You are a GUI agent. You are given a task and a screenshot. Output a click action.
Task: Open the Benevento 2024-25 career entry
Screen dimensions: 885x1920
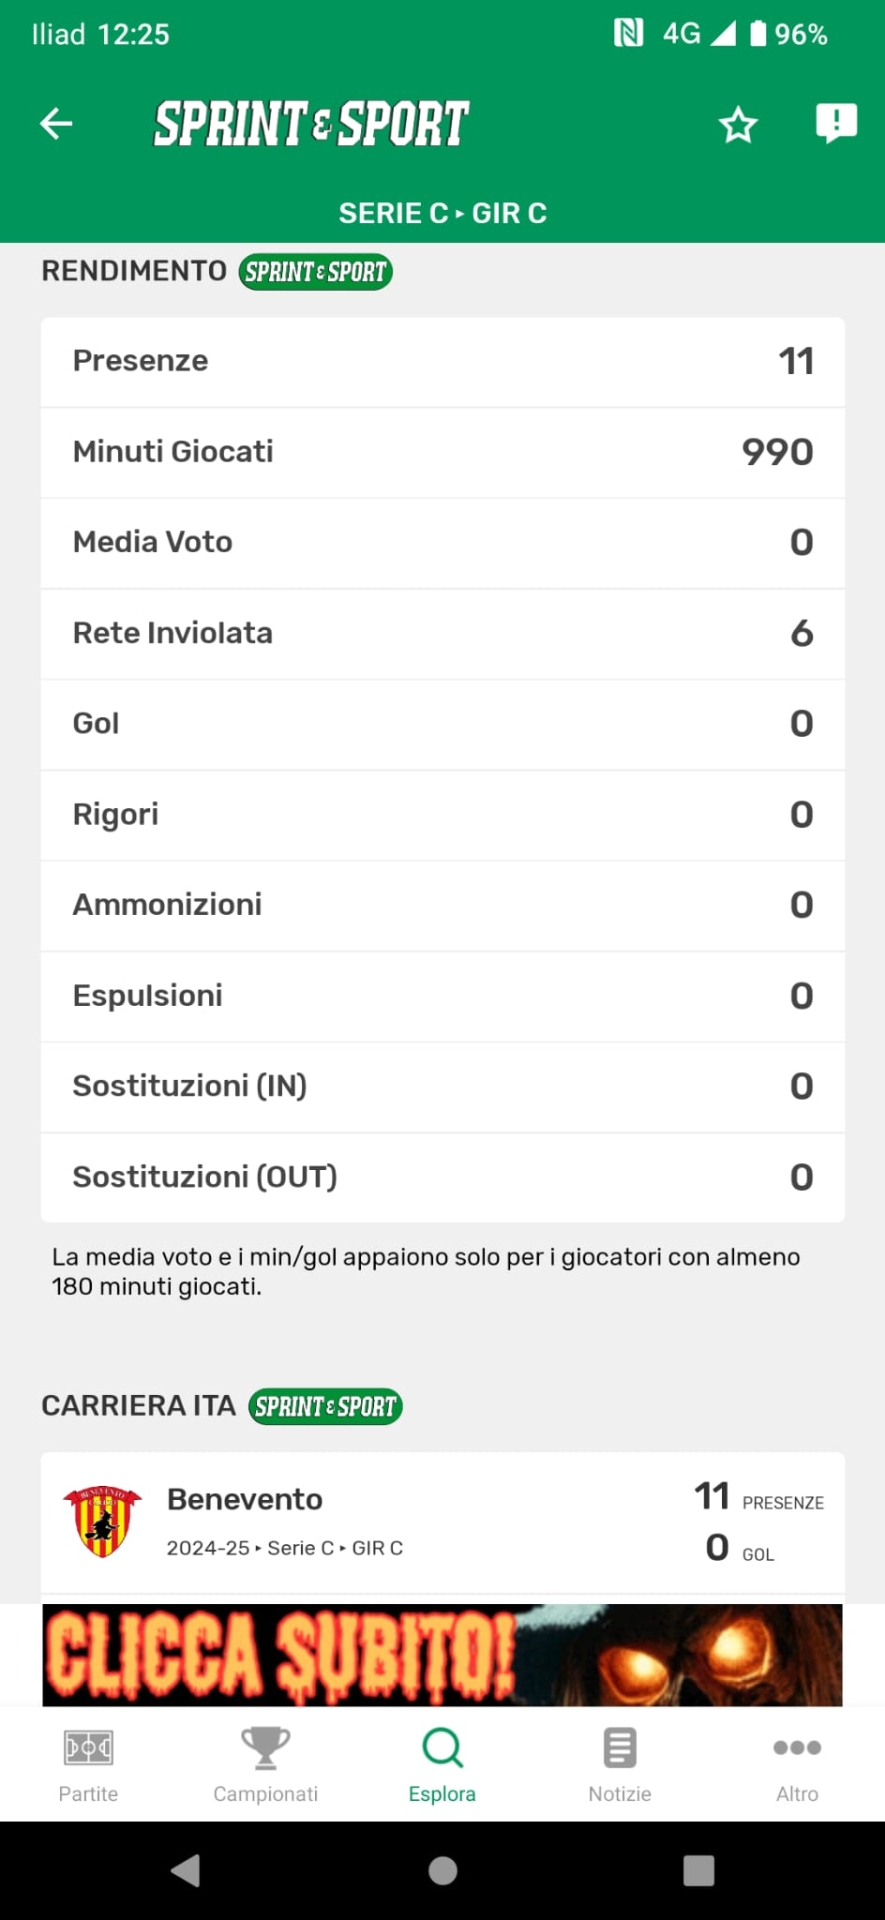point(442,1522)
